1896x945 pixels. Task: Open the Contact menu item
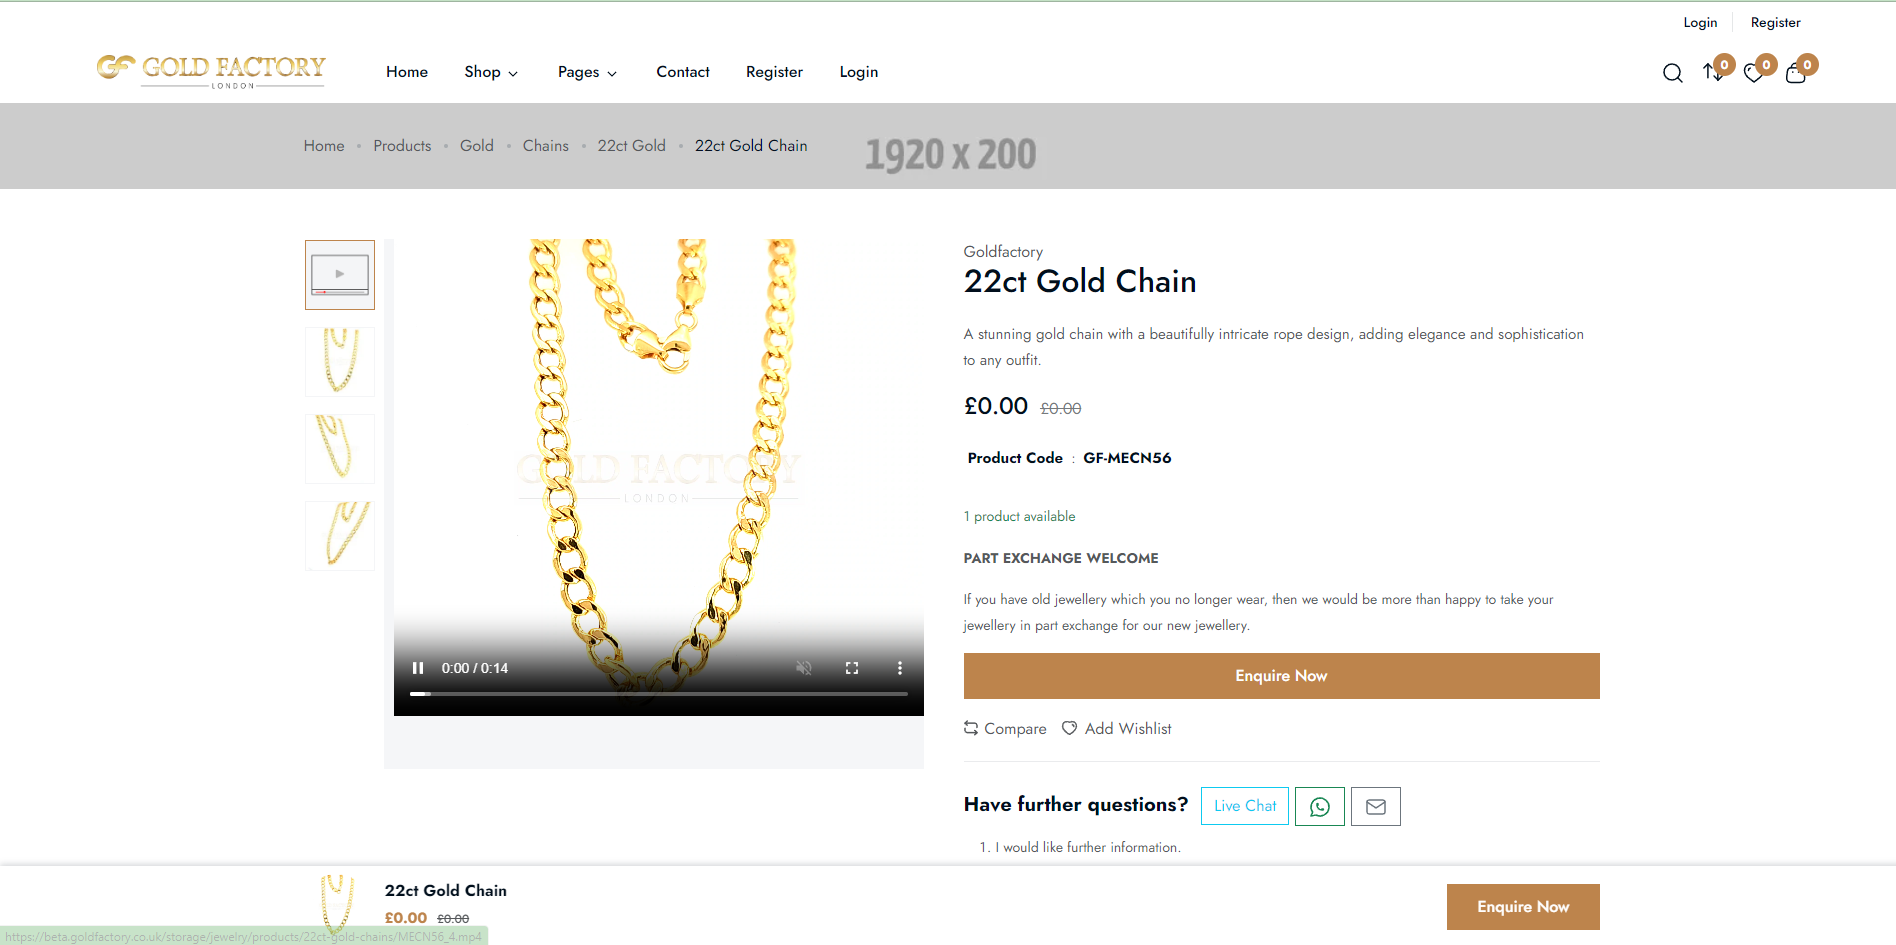683,72
